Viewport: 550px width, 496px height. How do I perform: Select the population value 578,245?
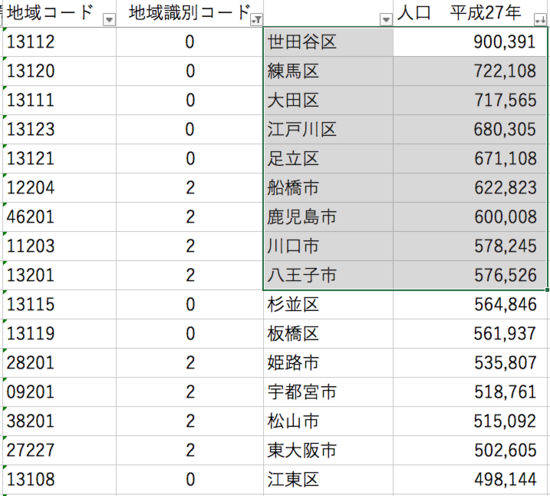point(470,246)
